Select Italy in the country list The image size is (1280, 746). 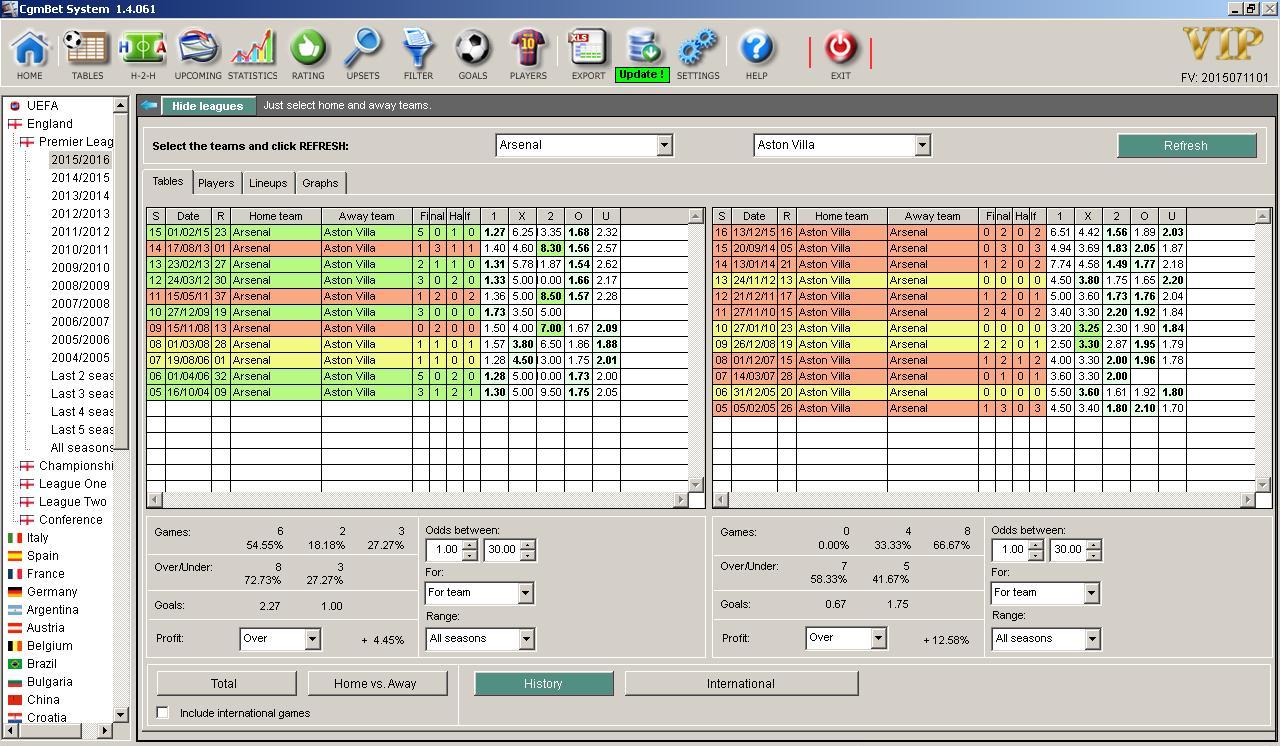point(37,537)
